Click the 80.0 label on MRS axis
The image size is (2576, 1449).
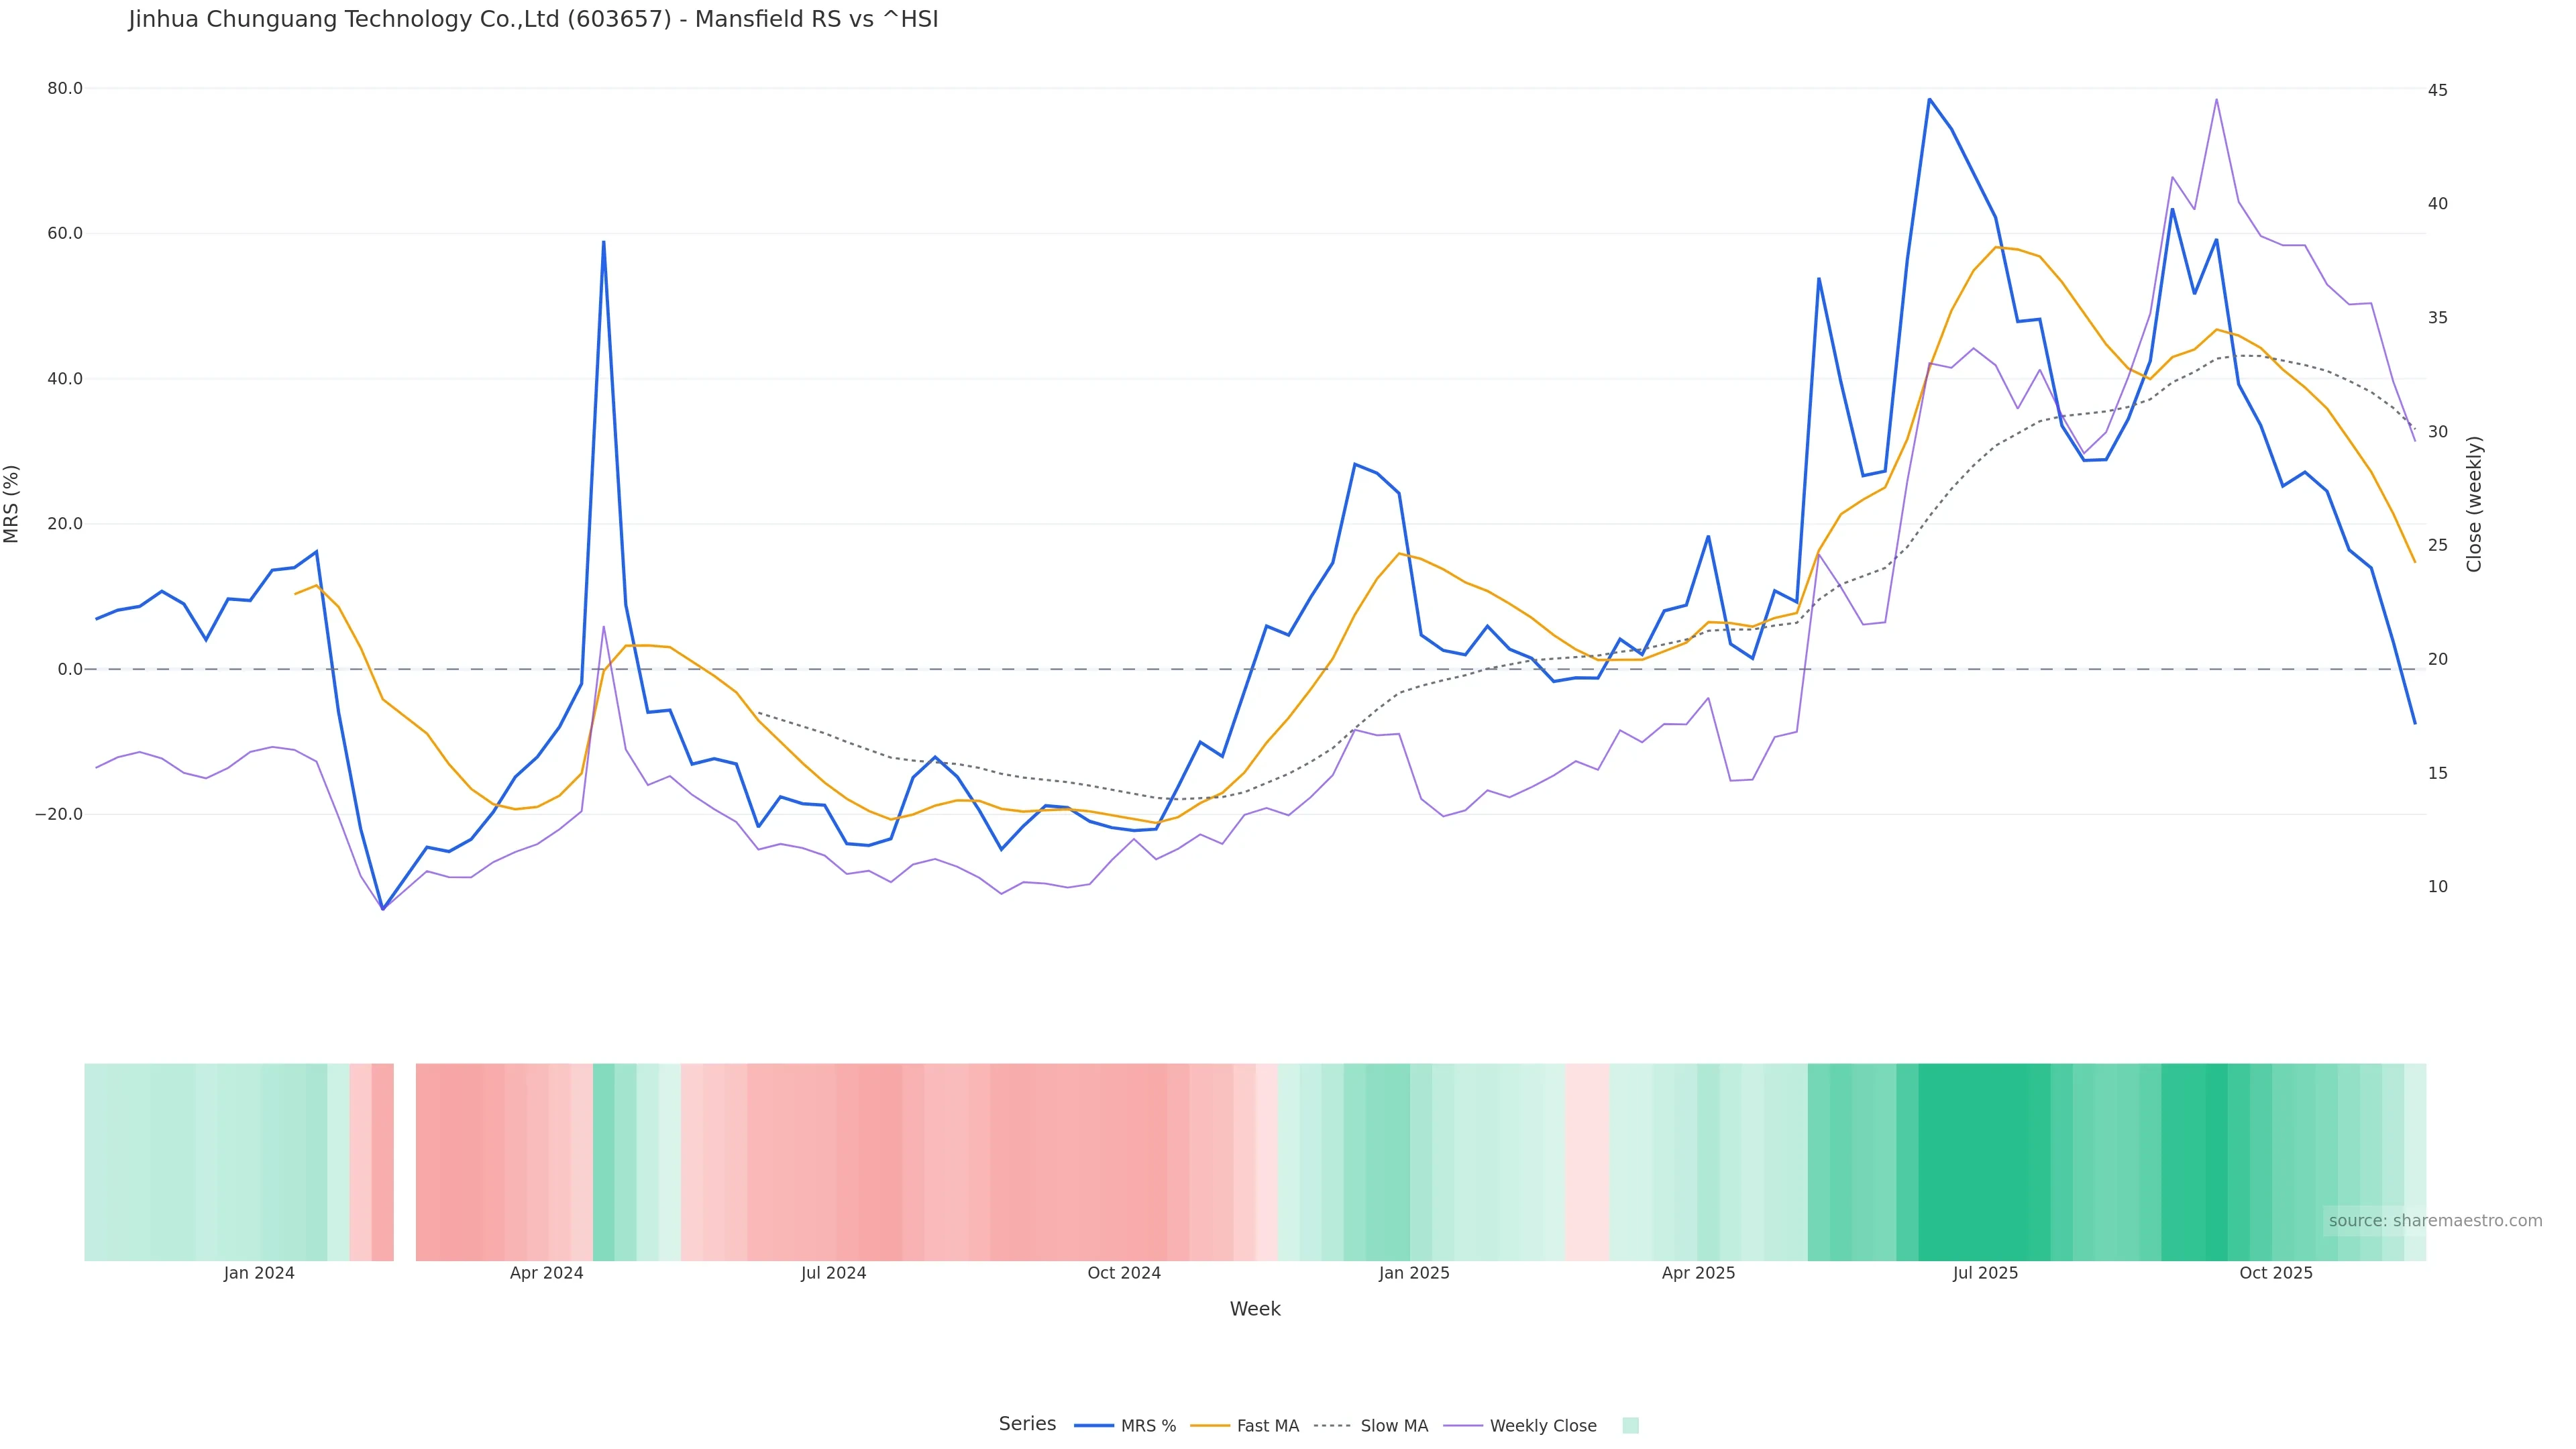pyautogui.click(x=65, y=89)
